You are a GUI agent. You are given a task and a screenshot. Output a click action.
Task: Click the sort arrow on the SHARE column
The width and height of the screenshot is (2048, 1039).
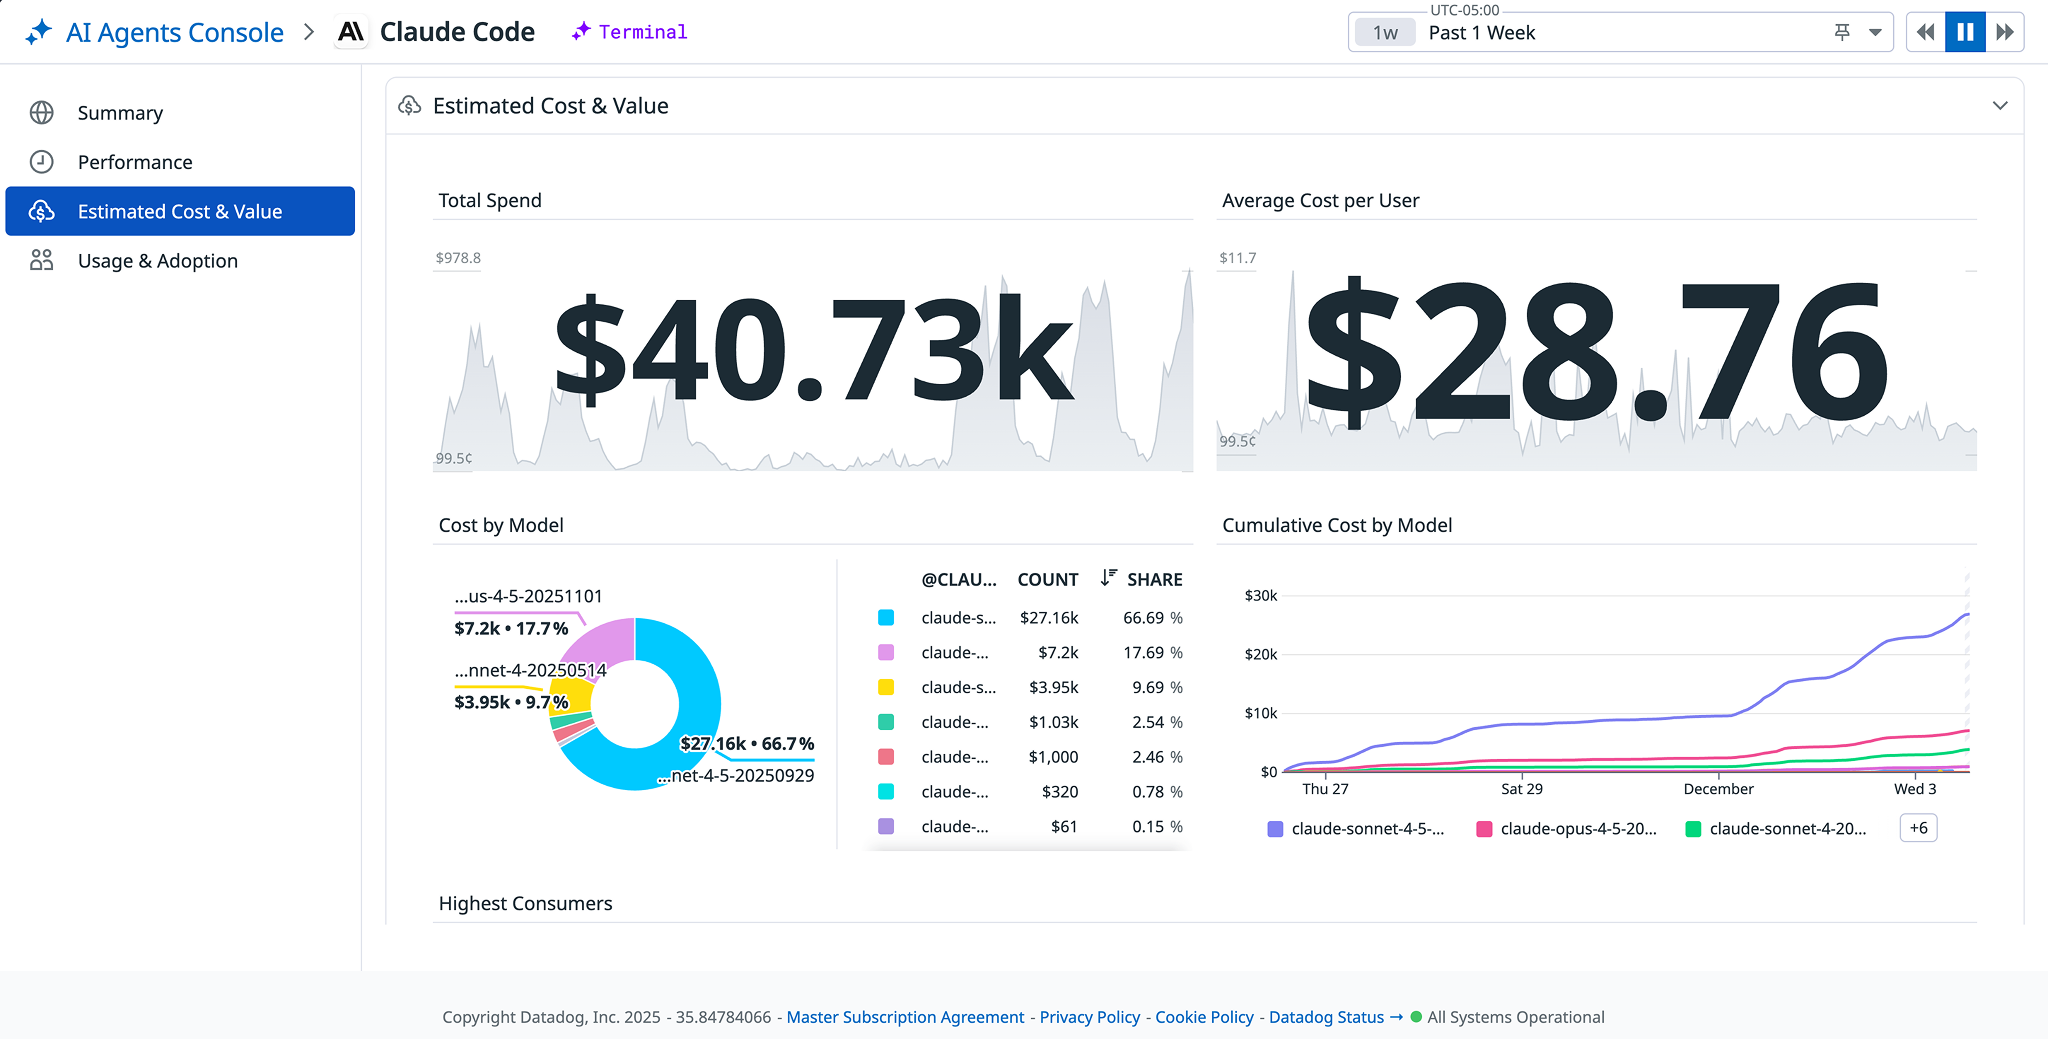click(x=1108, y=579)
